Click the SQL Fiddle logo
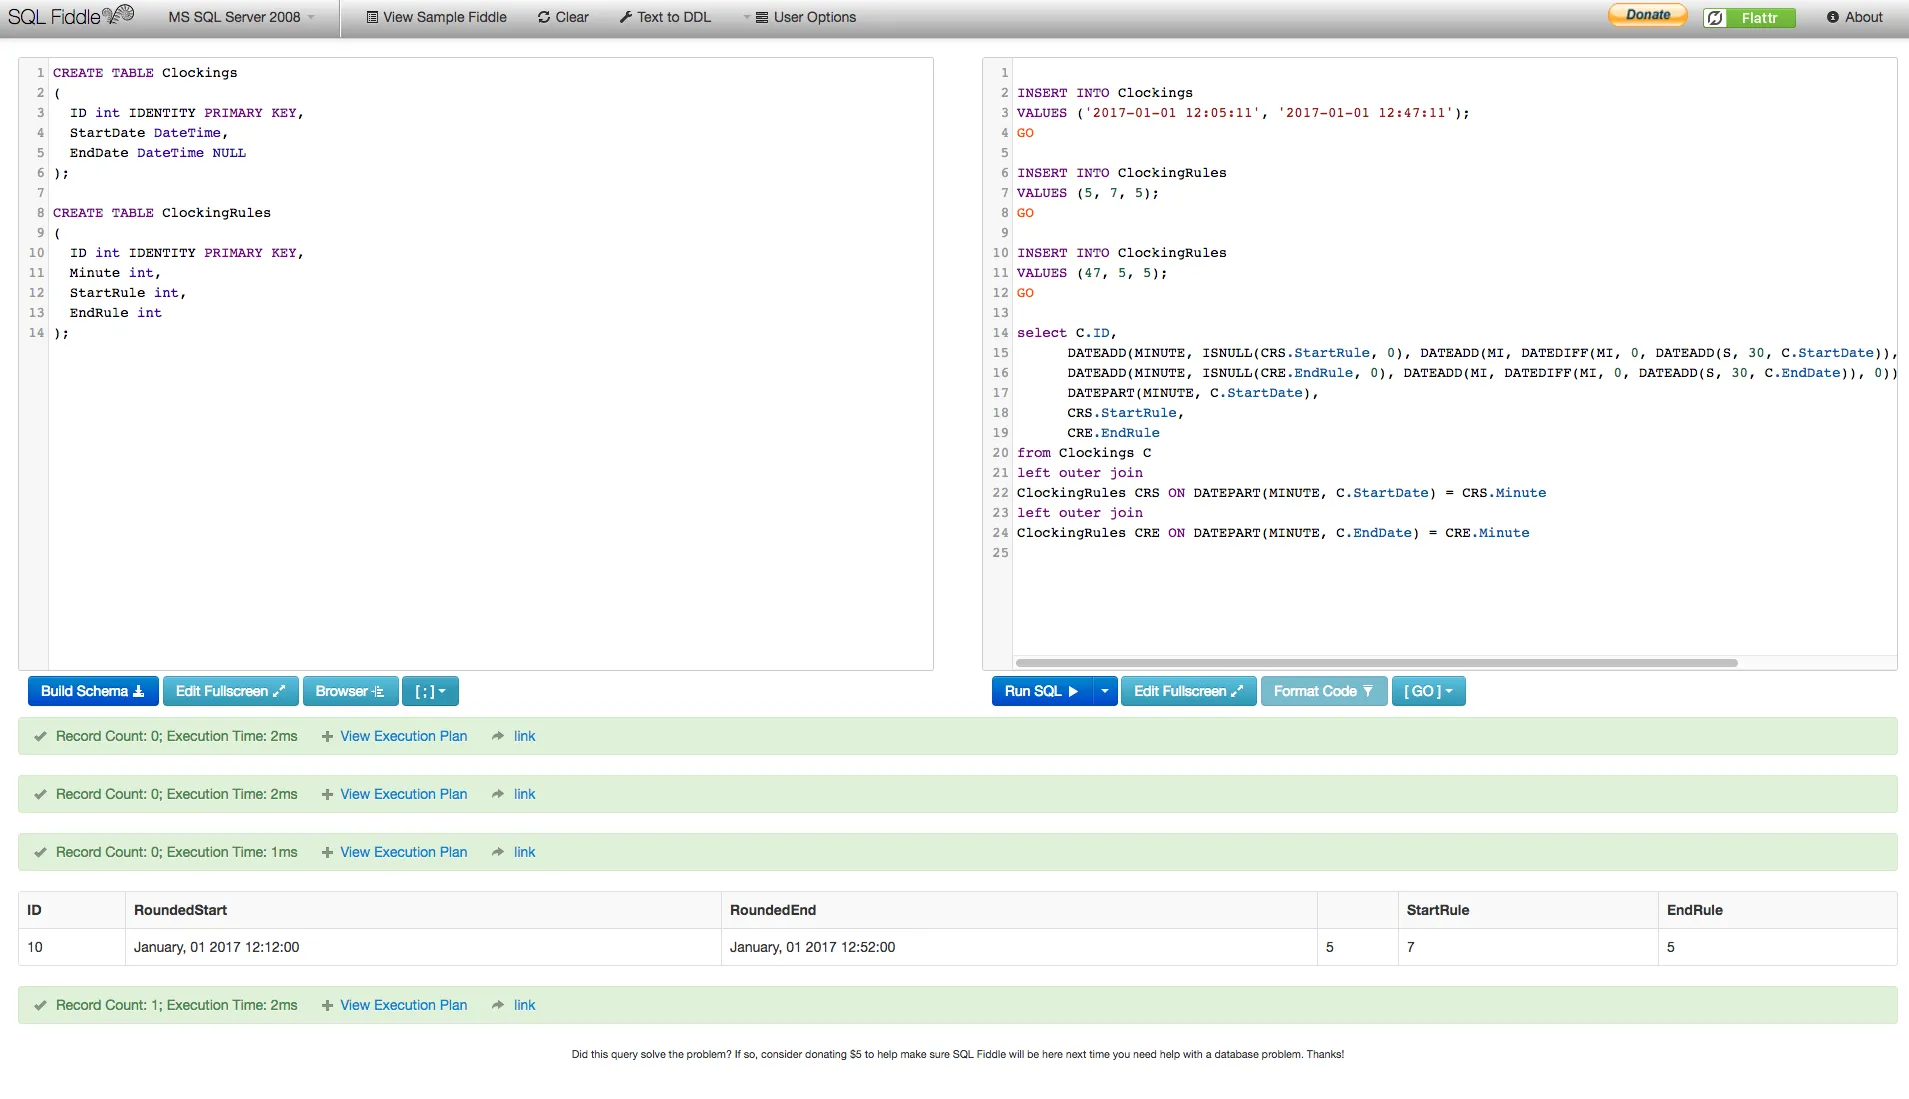The image size is (1909, 1099). point(70,16)
